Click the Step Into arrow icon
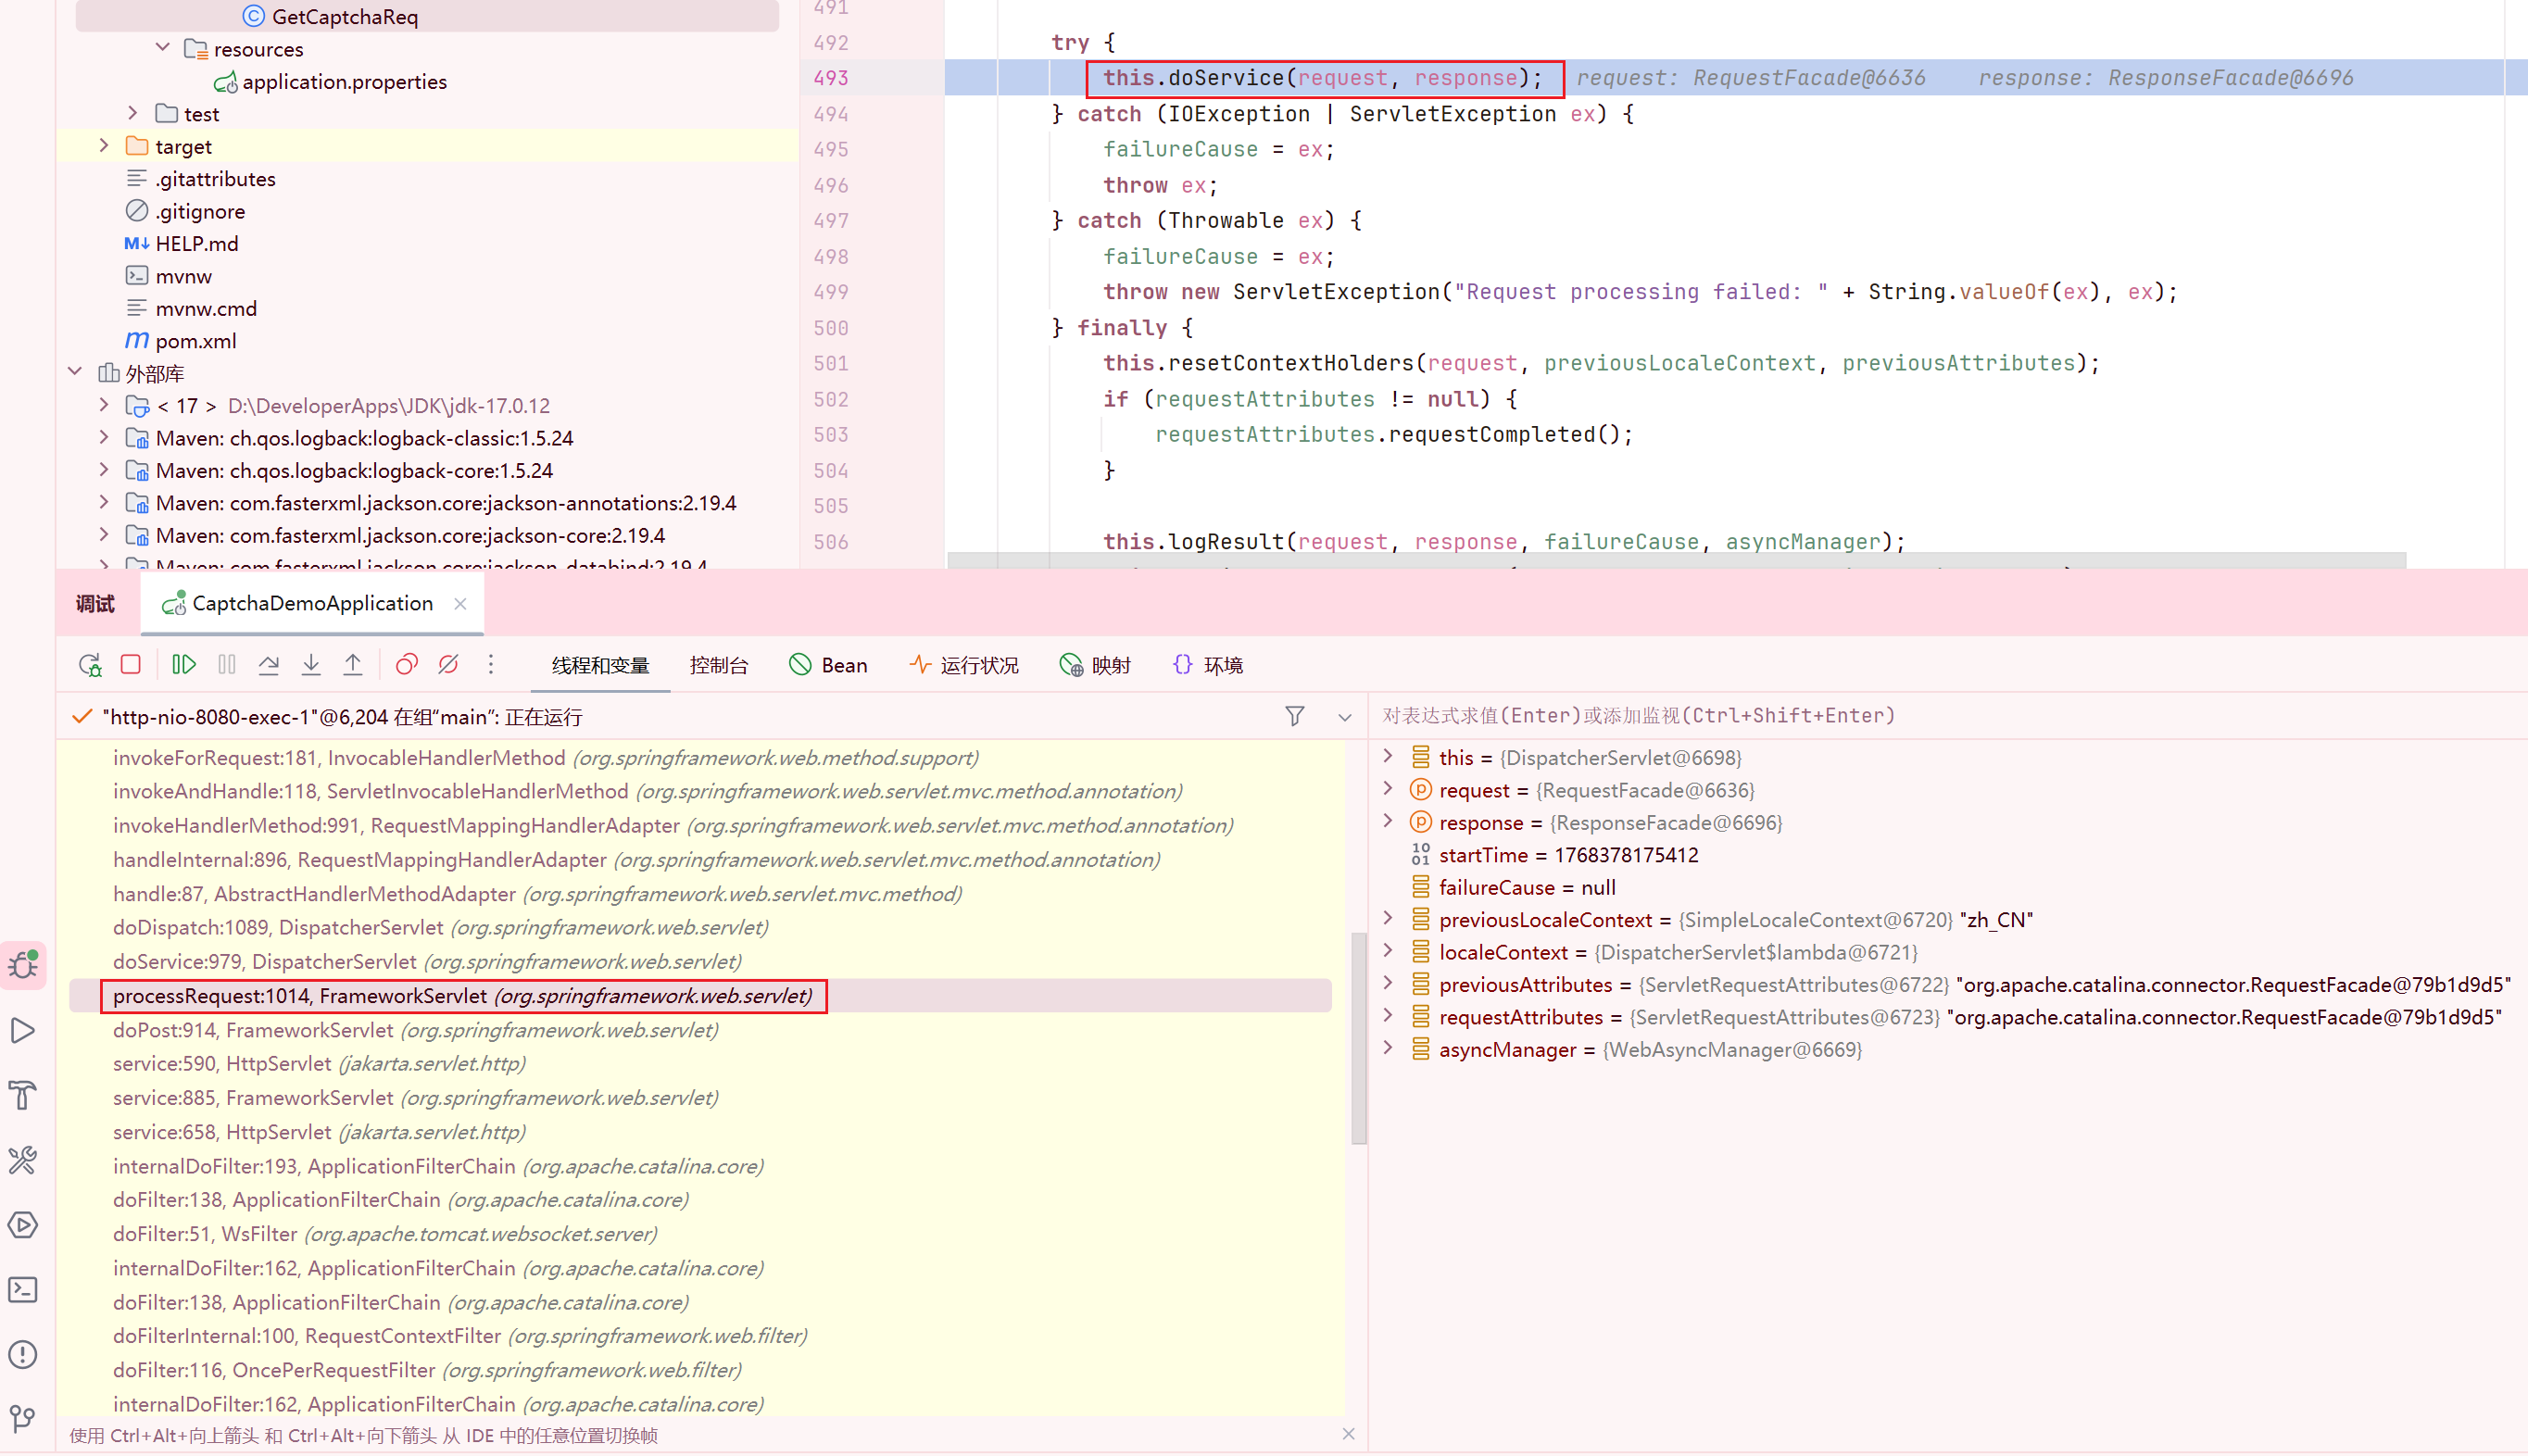2528x1456 pixels. pos(311,665)
